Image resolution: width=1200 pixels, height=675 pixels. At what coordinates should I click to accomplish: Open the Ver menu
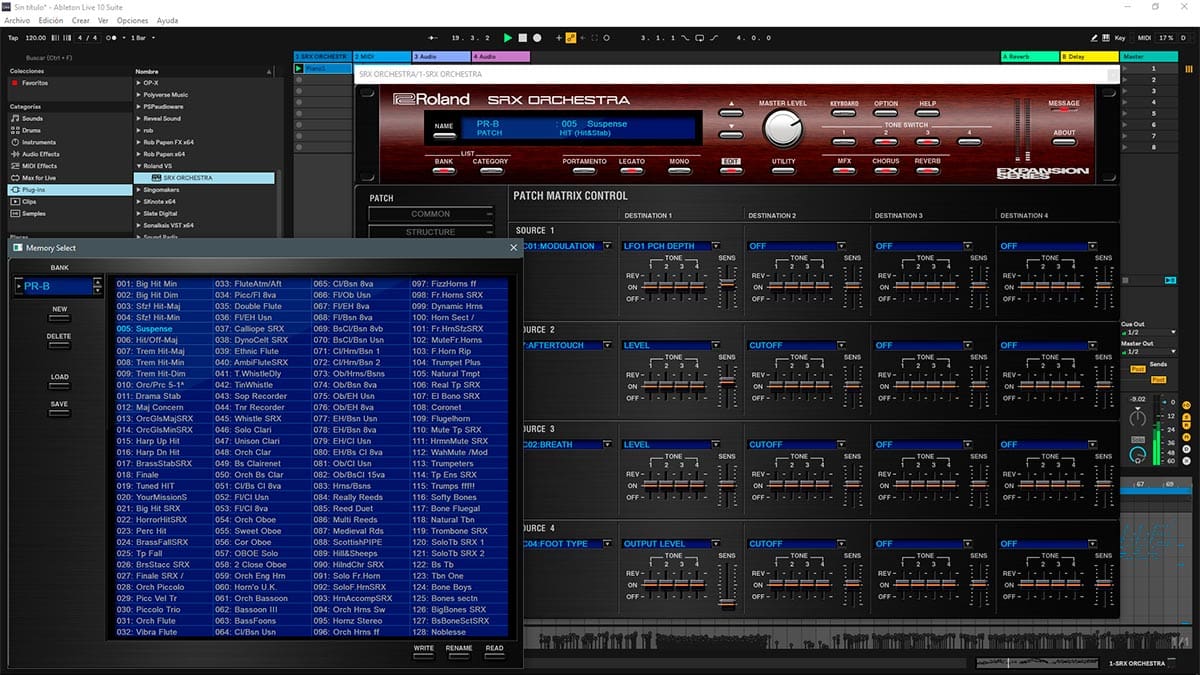click(104, 20)
